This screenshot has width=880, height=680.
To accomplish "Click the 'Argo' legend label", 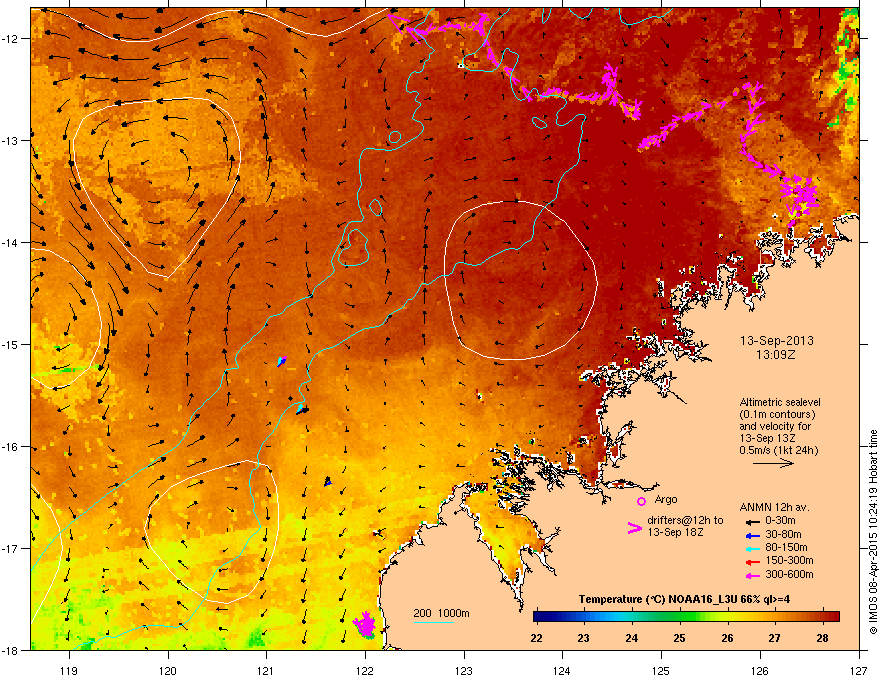I will pyautogui.click(x=666, y=499).
